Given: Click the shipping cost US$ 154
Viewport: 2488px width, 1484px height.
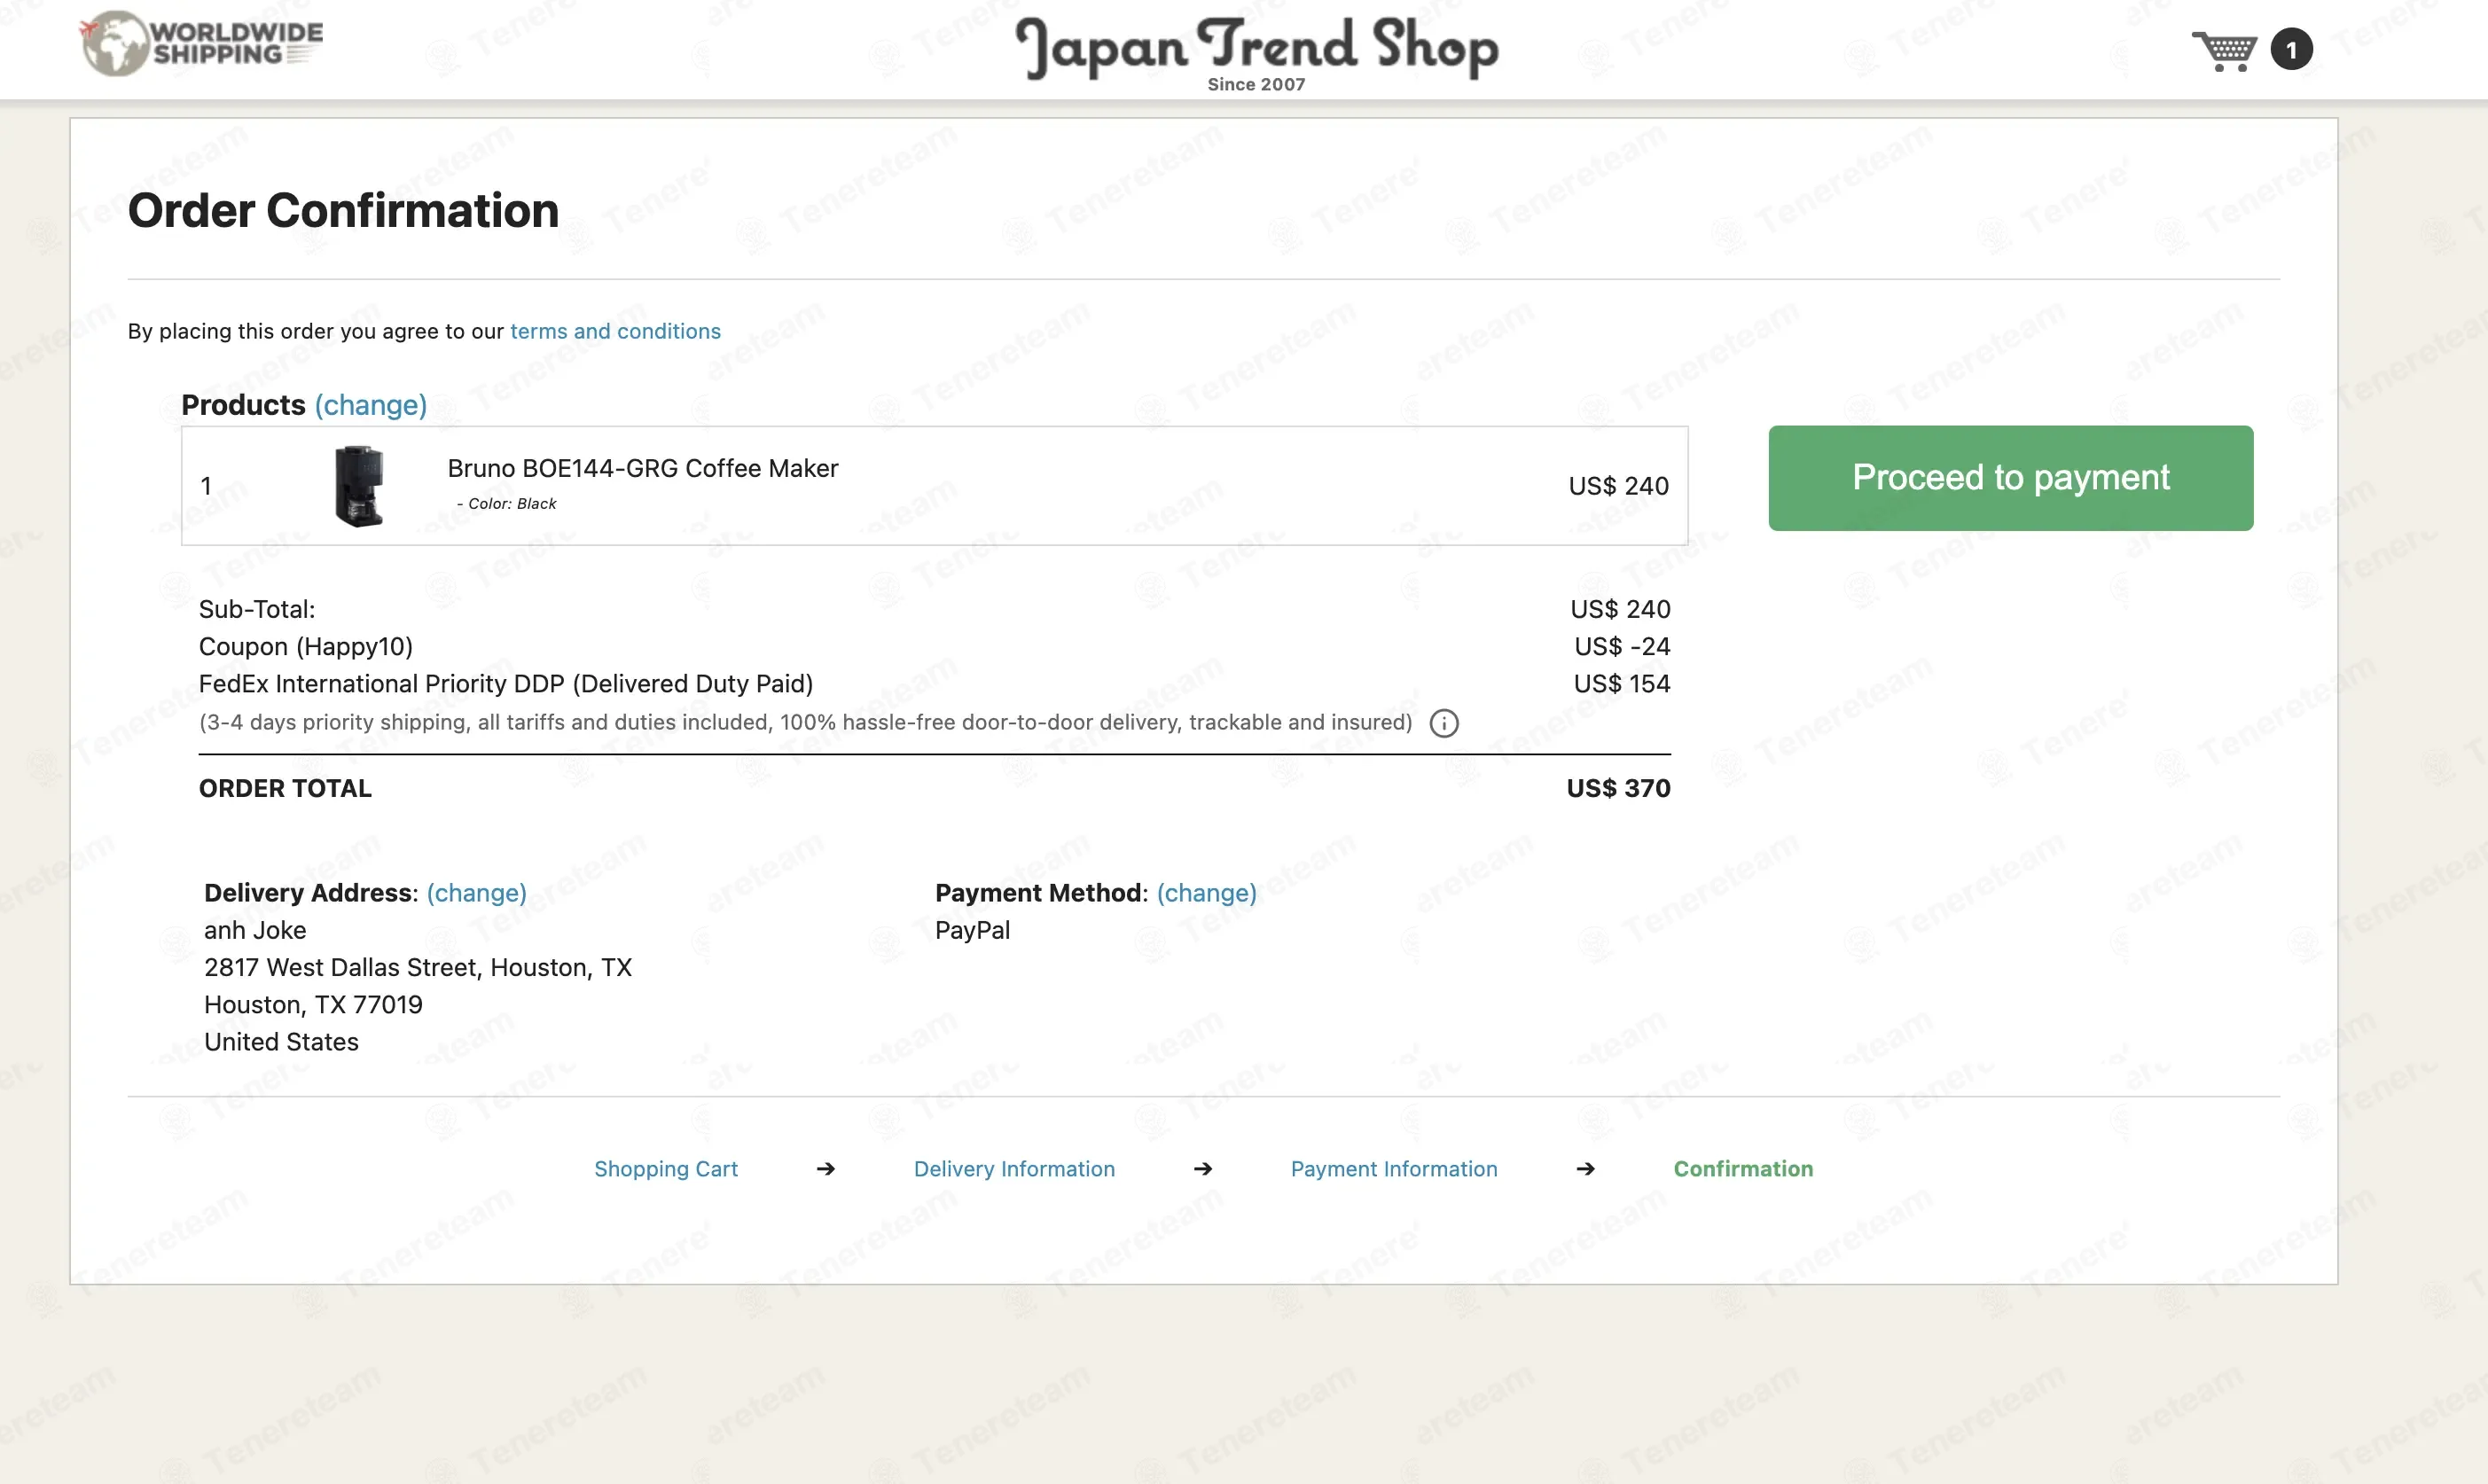Looking at the screenshot, I should [x=1622, y=684].
